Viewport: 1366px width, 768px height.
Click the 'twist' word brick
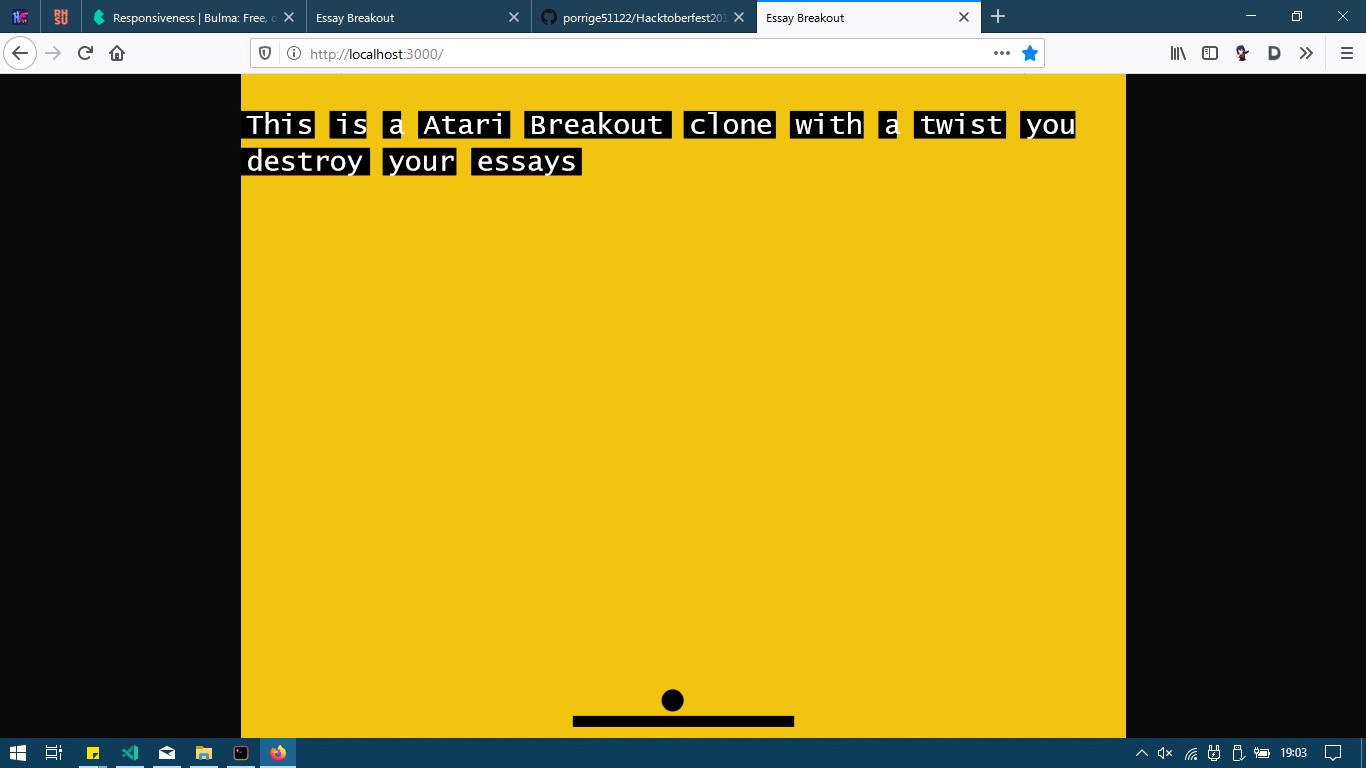(961, 125)
